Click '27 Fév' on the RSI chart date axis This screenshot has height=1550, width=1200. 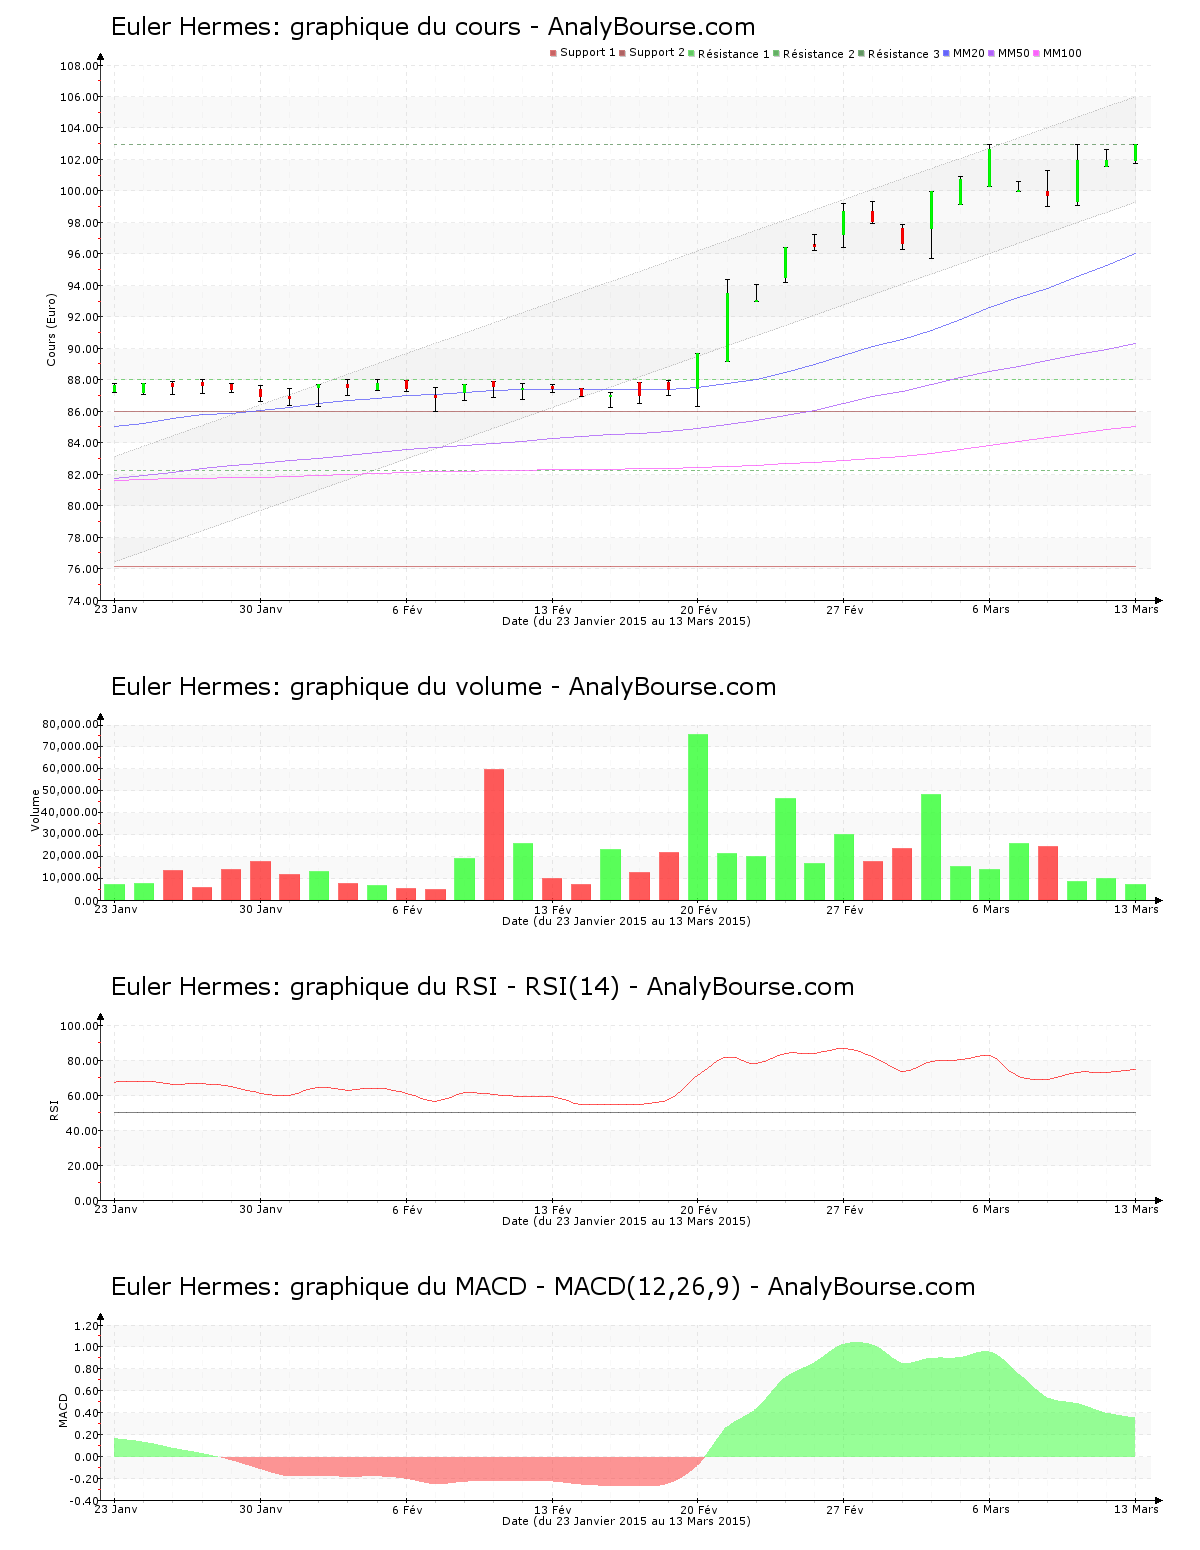pos(845,1209)
